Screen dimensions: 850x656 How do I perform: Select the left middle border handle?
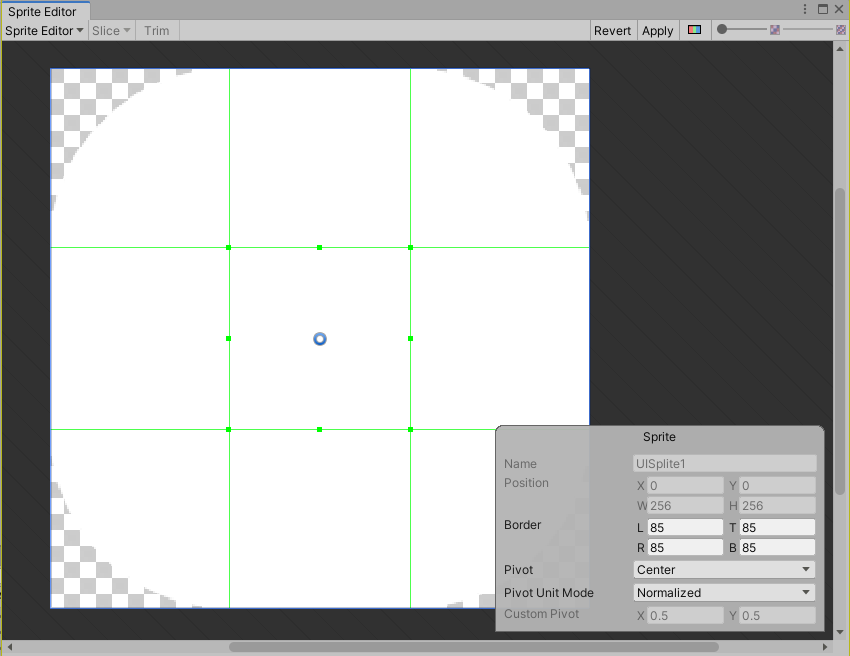pyautogui.click(x=229, y=338)
